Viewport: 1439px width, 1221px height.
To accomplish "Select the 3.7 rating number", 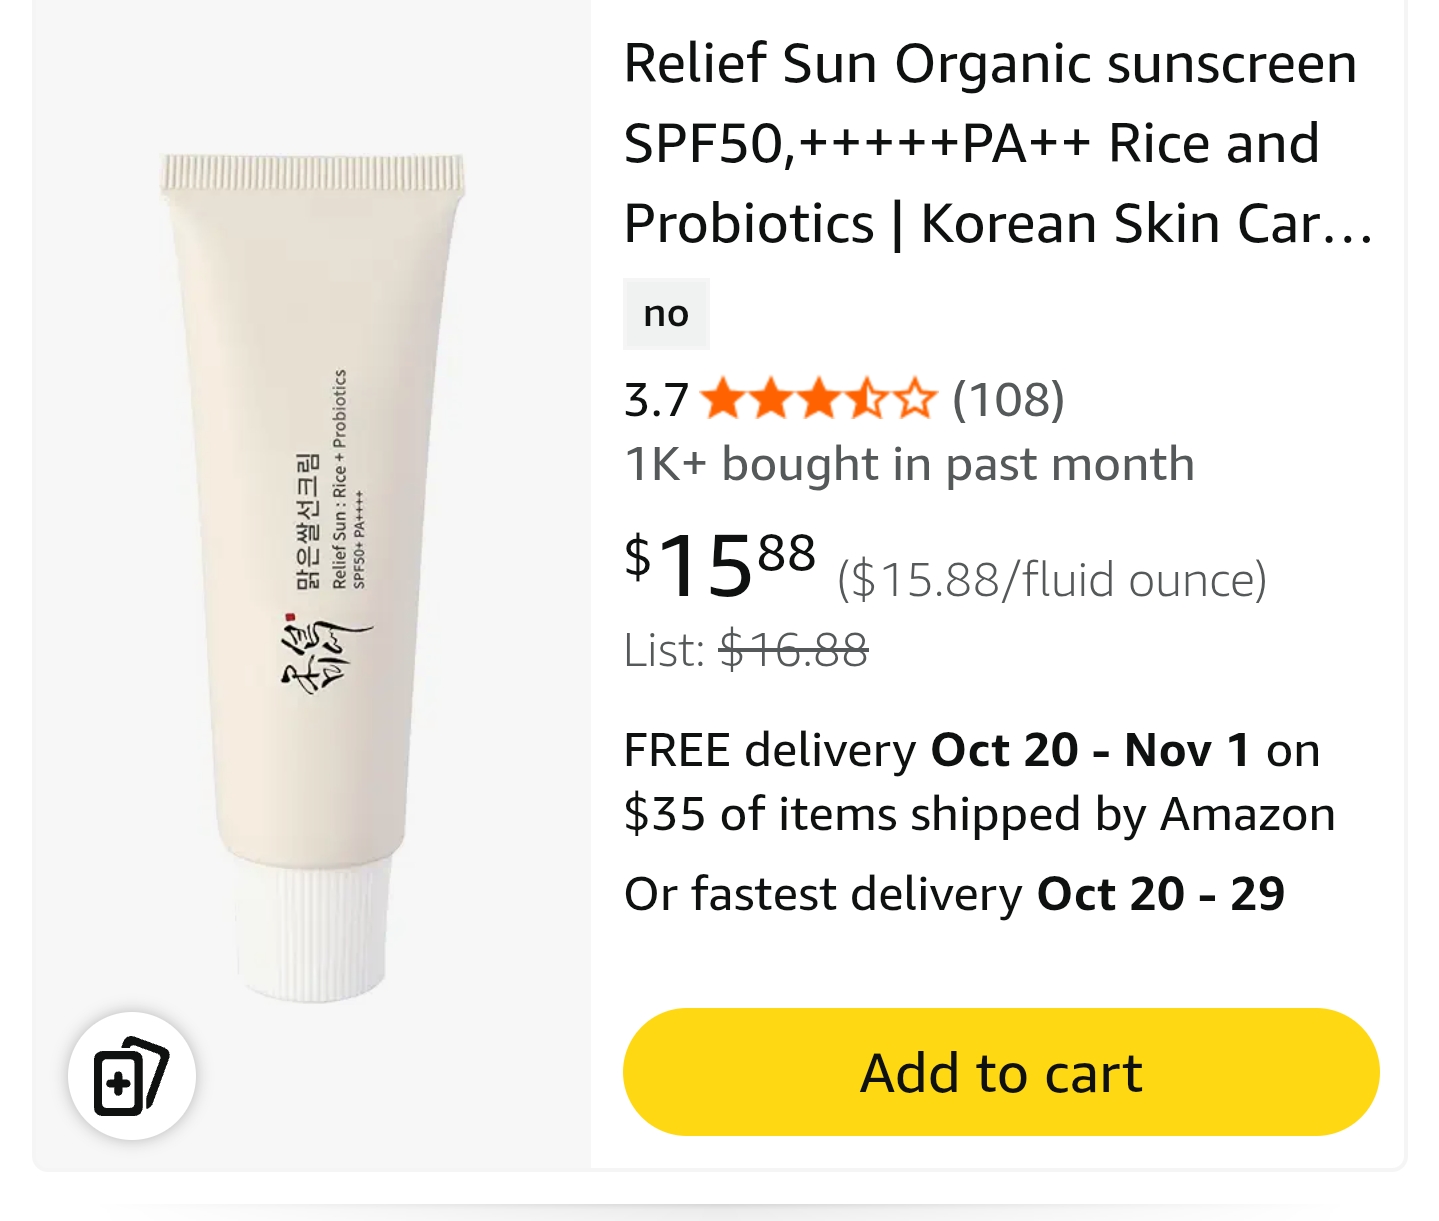I will tap(656, 400).
